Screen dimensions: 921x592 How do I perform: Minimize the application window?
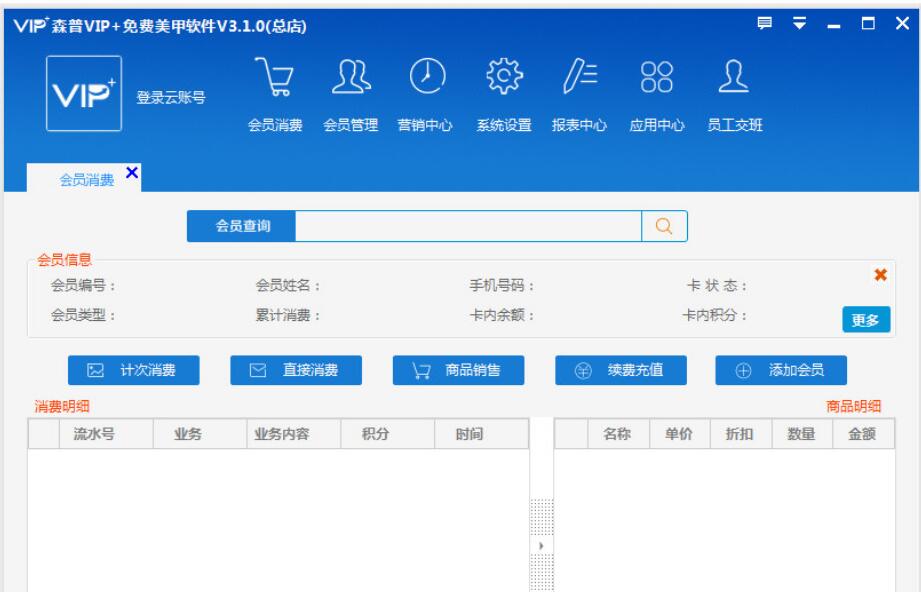(833, 25)
